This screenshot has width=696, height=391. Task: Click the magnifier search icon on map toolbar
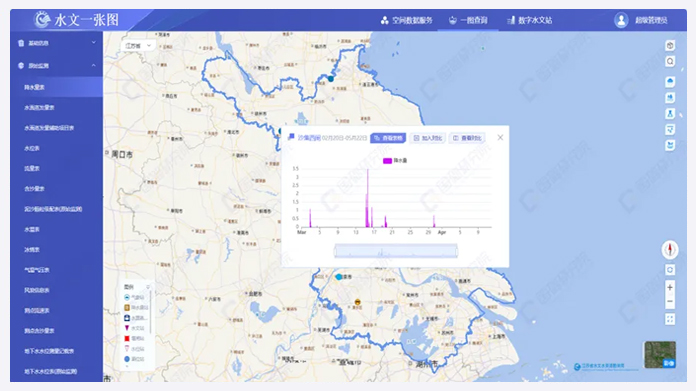point(670,61)
